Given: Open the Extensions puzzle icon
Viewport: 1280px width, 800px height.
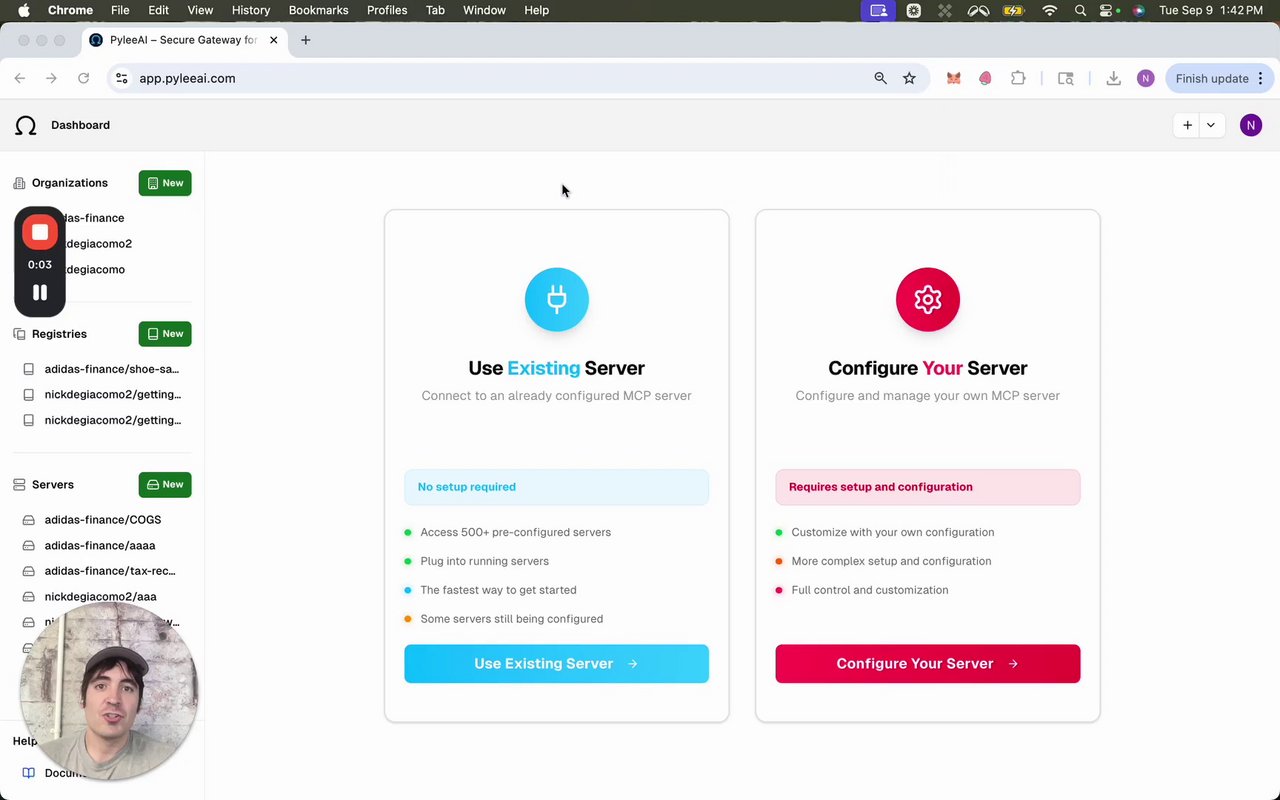Looking at the screenshot, I should pos(1018,78).
